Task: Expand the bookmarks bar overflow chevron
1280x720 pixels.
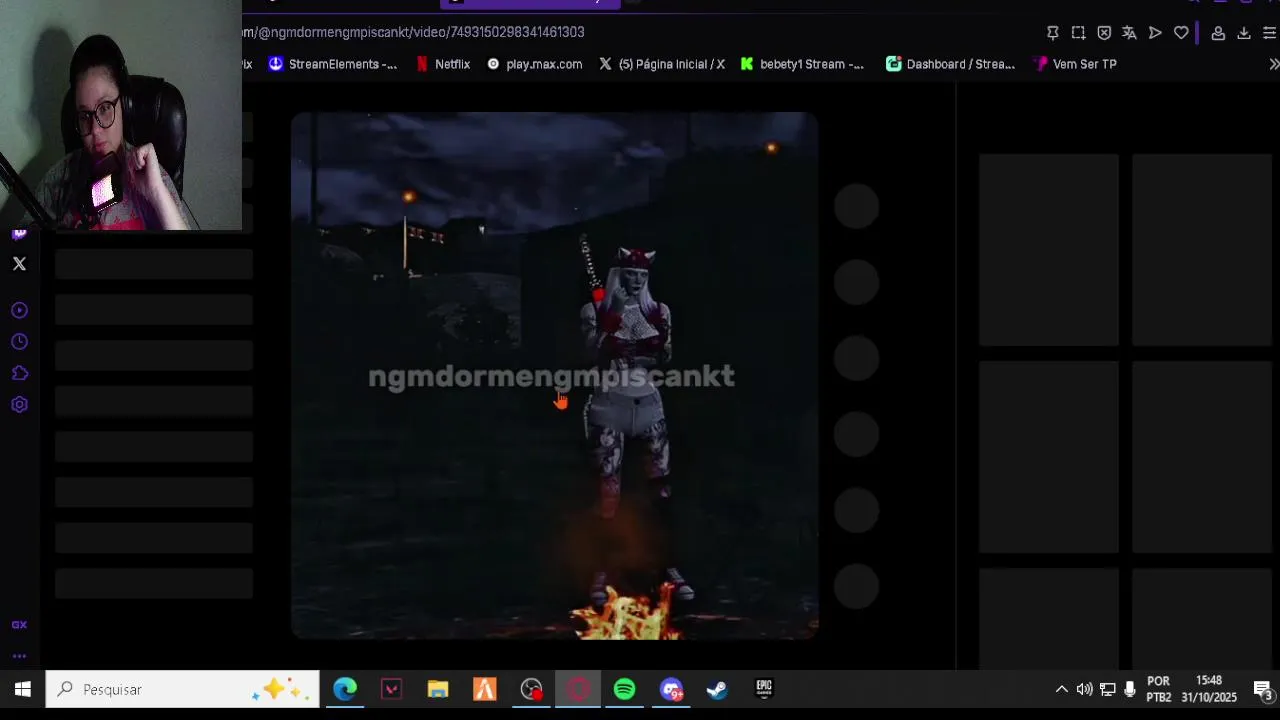Action: tap(1273, 64)
